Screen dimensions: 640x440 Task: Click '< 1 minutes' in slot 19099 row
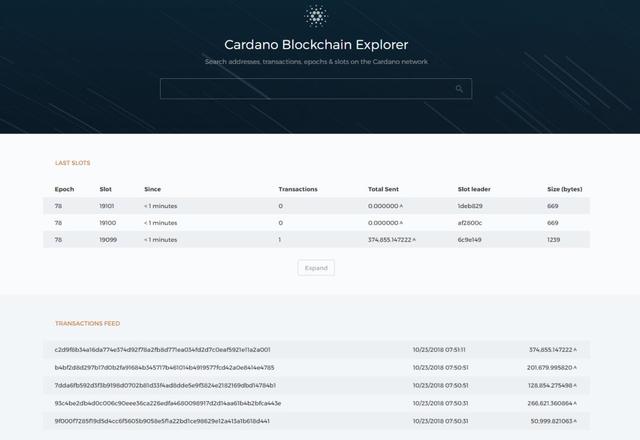[160, 240]
